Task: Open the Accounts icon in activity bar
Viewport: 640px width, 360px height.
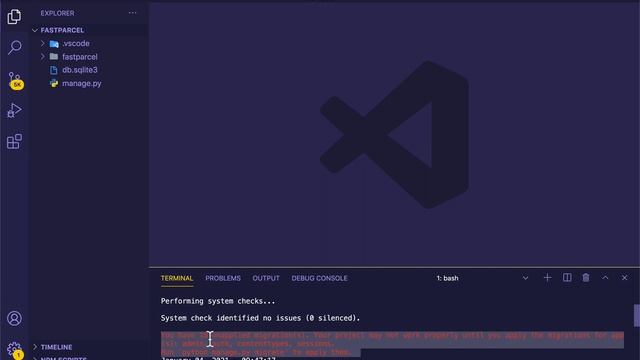Action: tap(14, 318)
